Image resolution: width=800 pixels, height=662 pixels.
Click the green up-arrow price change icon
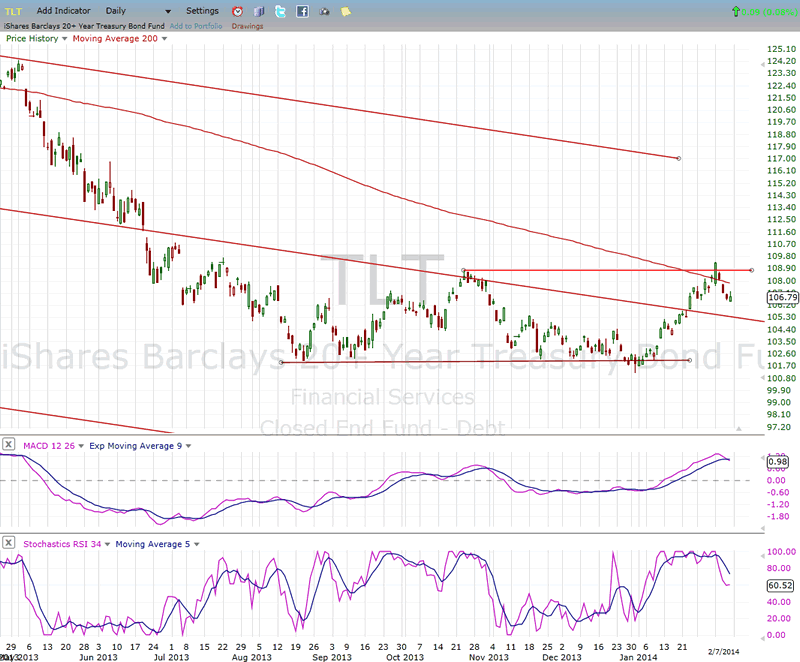737,11
